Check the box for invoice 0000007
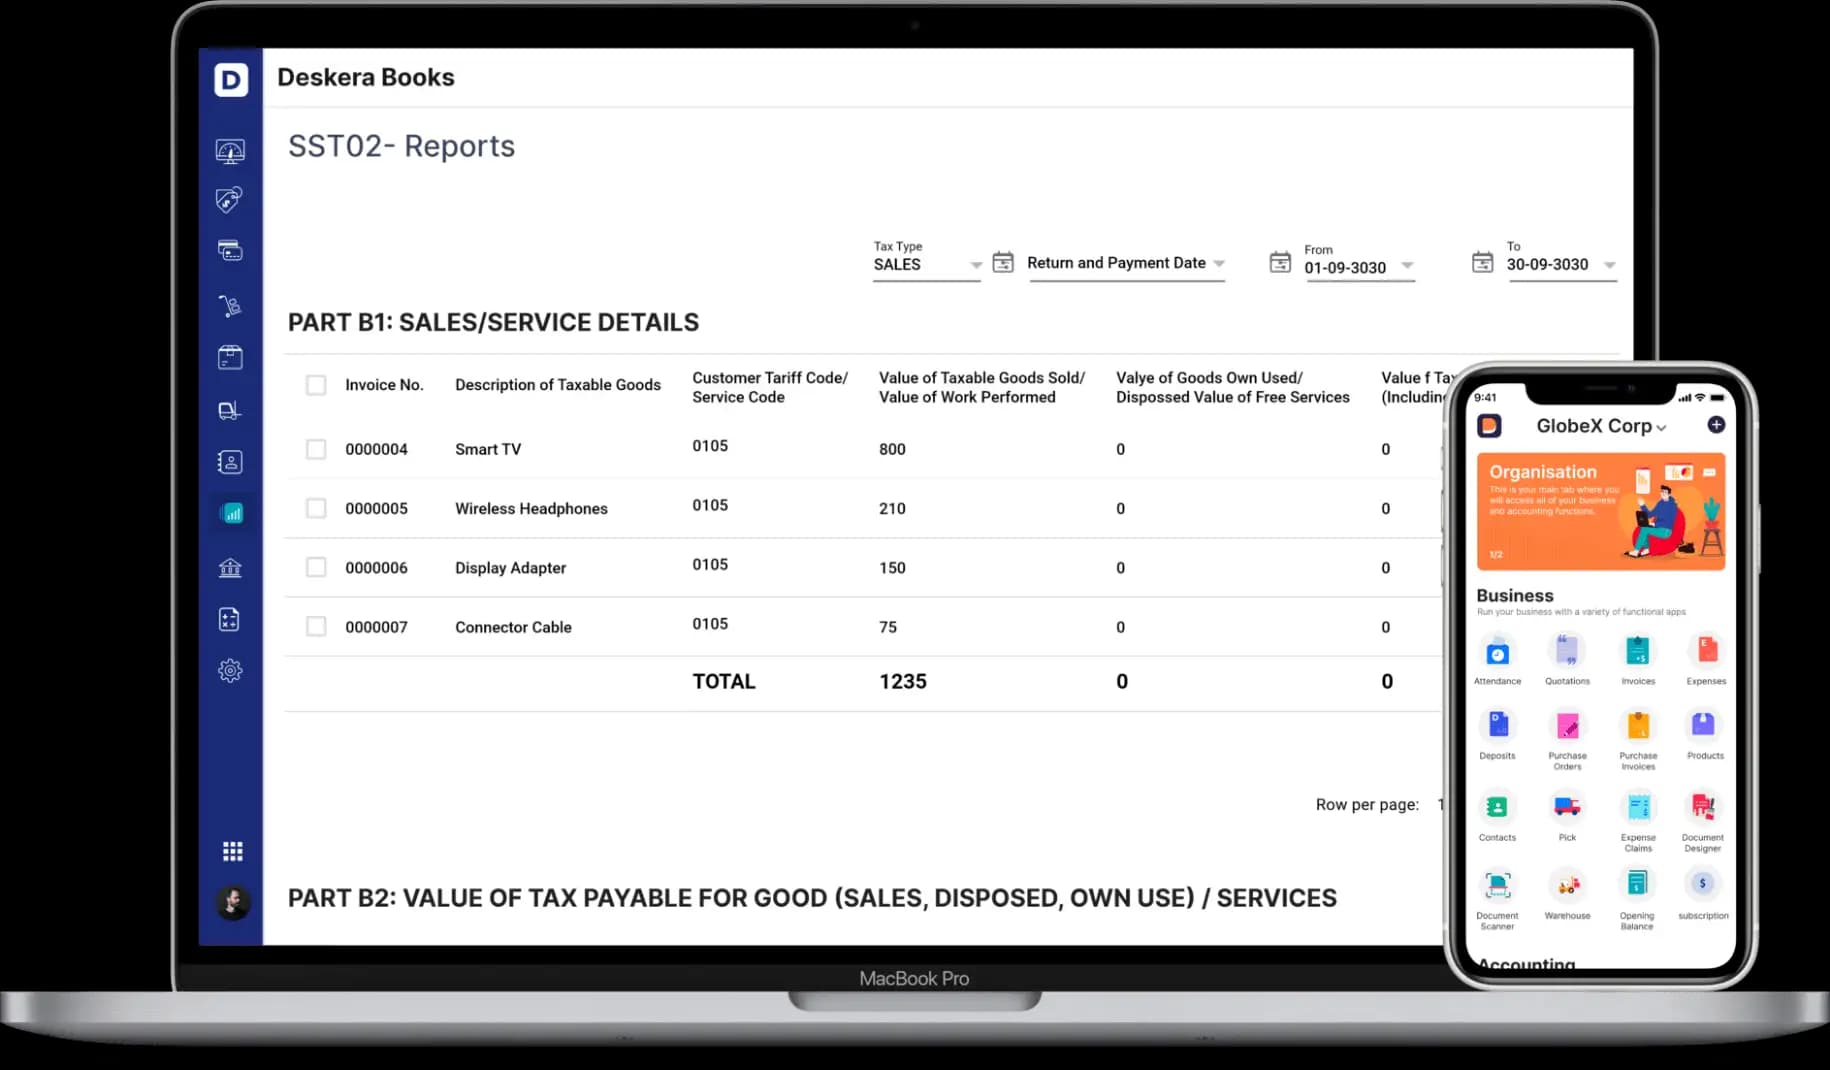 [316, 626]
